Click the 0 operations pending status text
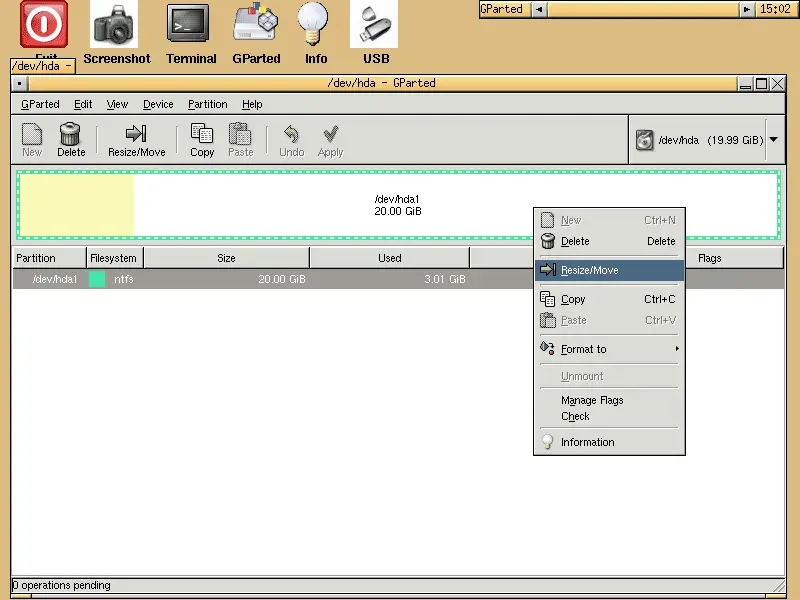 (x=61, y=585)
